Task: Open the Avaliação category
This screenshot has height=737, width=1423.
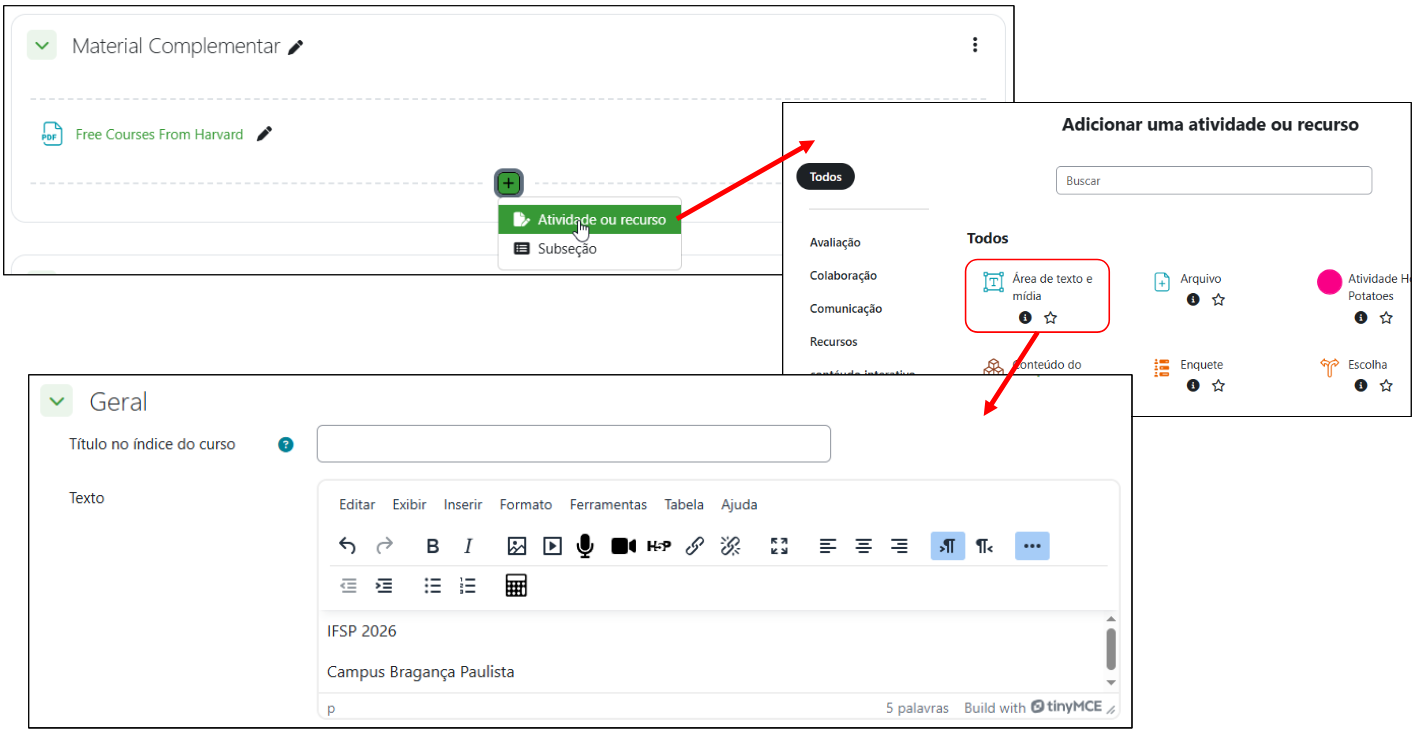Action: 835,243
